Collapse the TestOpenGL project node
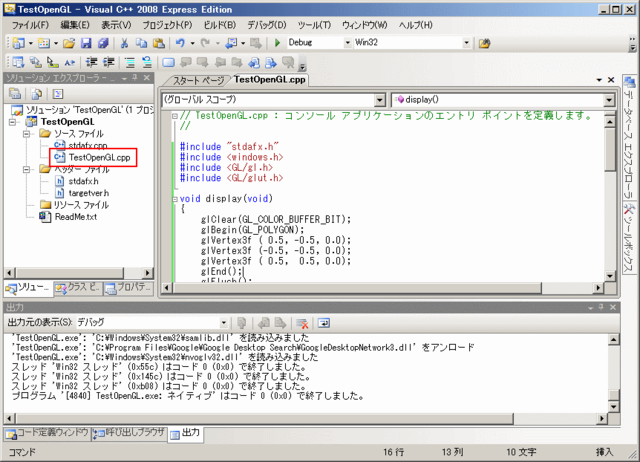Image resolution: width=640 pixels, height=462 pixels. [x=13, y=122]
